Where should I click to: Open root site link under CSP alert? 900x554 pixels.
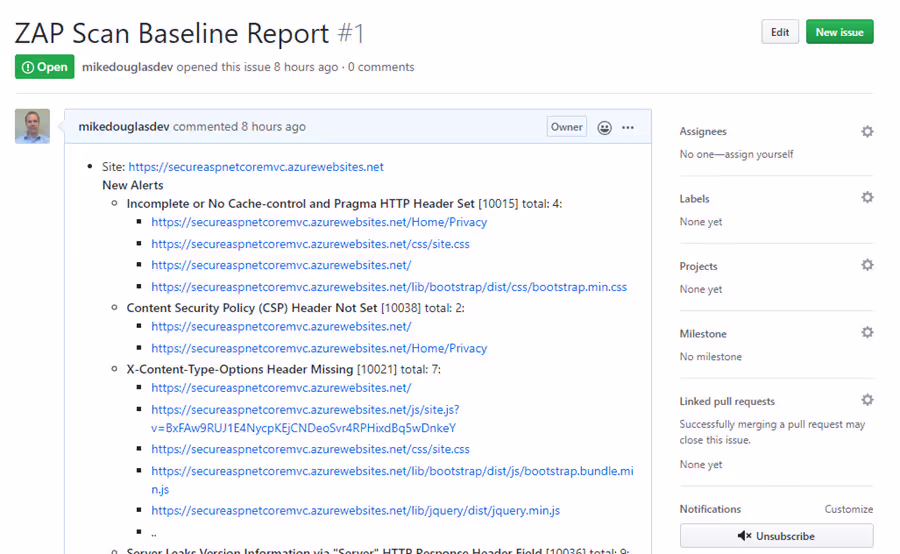pos(281,326)
